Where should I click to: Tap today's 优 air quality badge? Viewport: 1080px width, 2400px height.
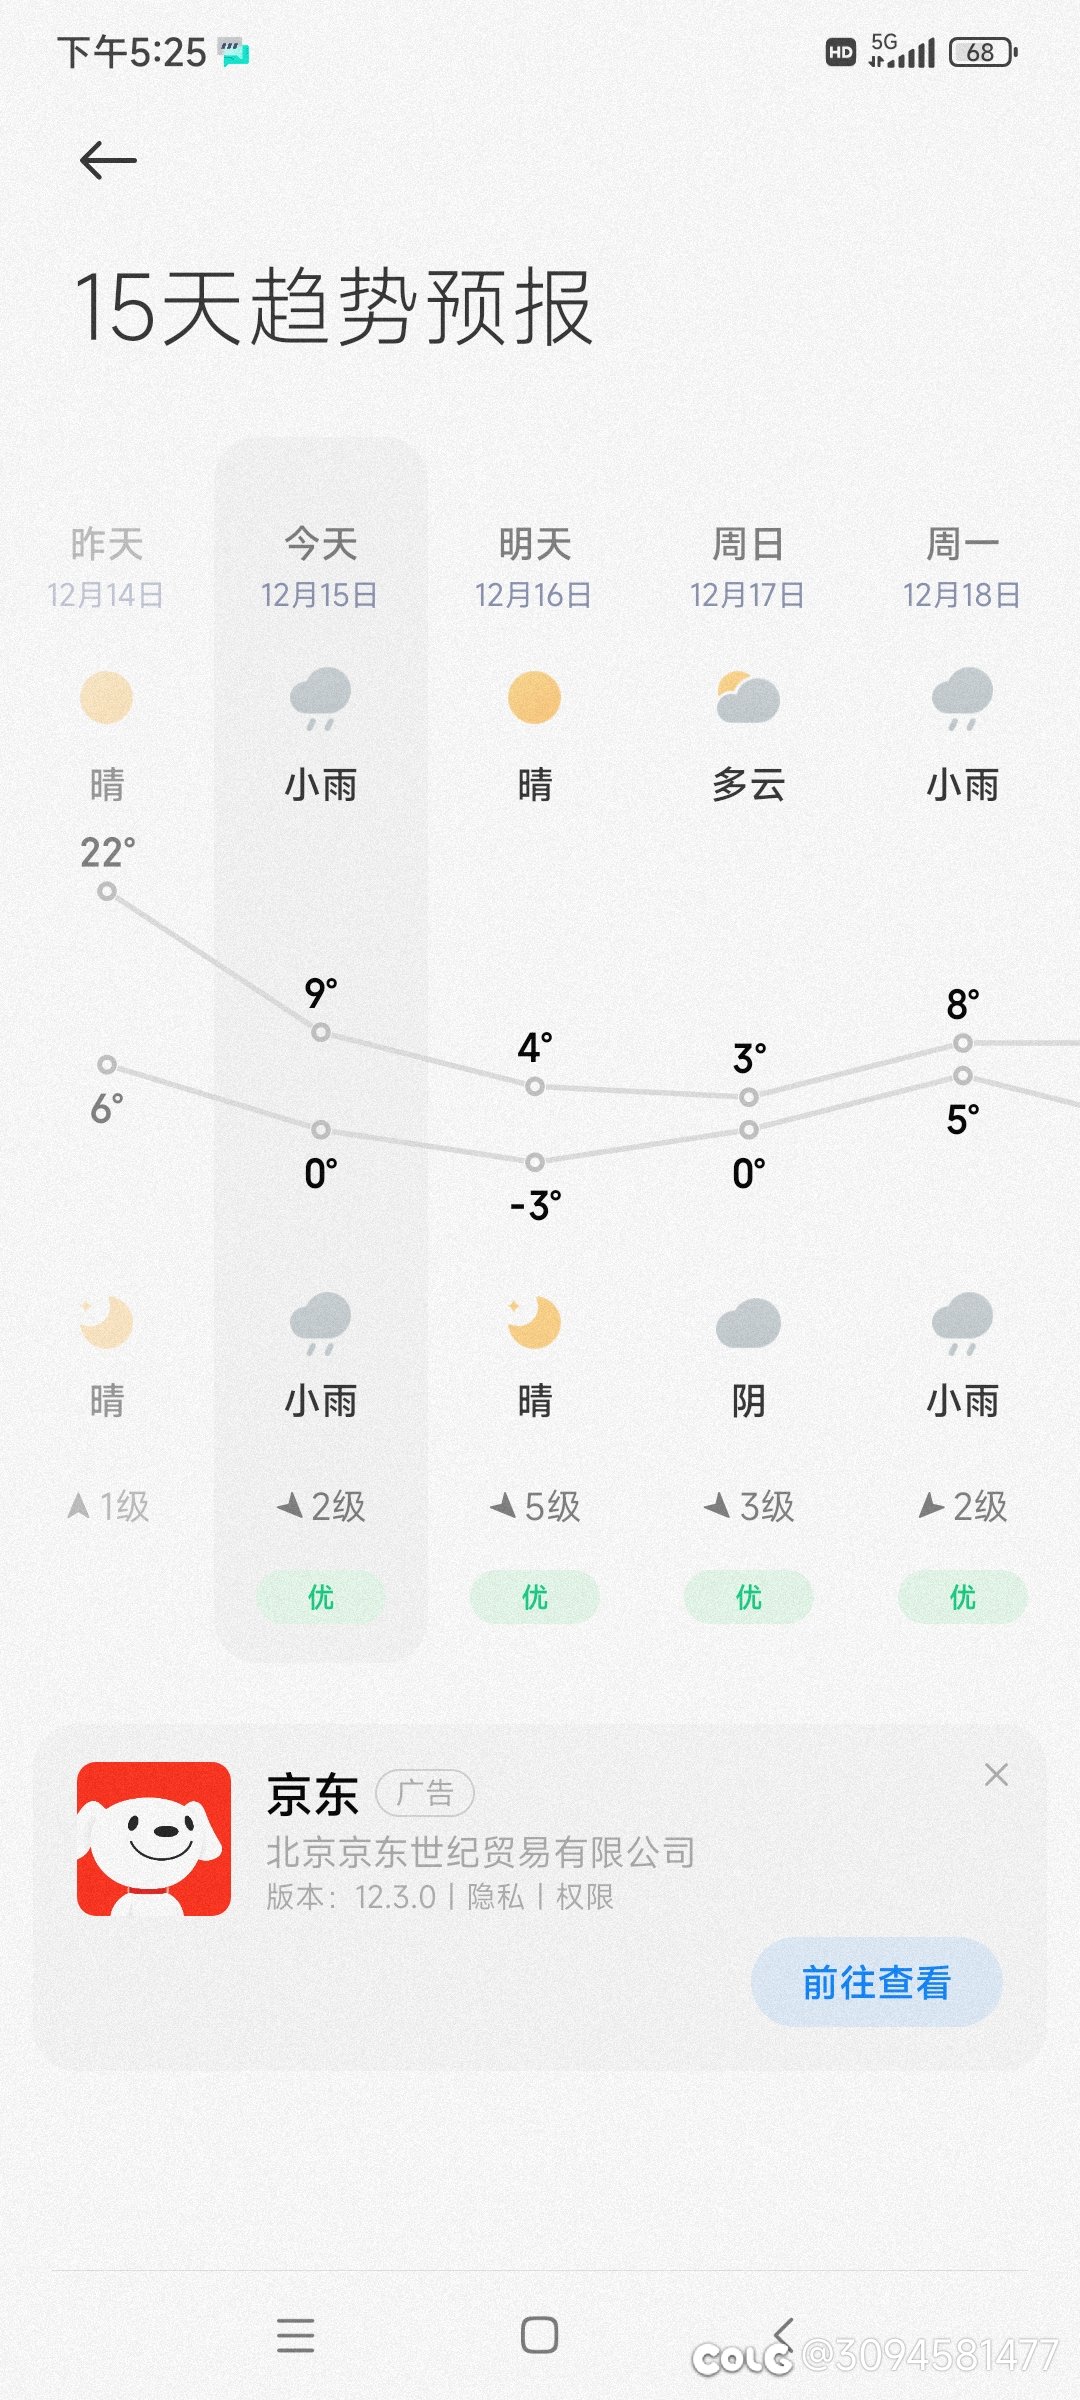point(321,1597)
